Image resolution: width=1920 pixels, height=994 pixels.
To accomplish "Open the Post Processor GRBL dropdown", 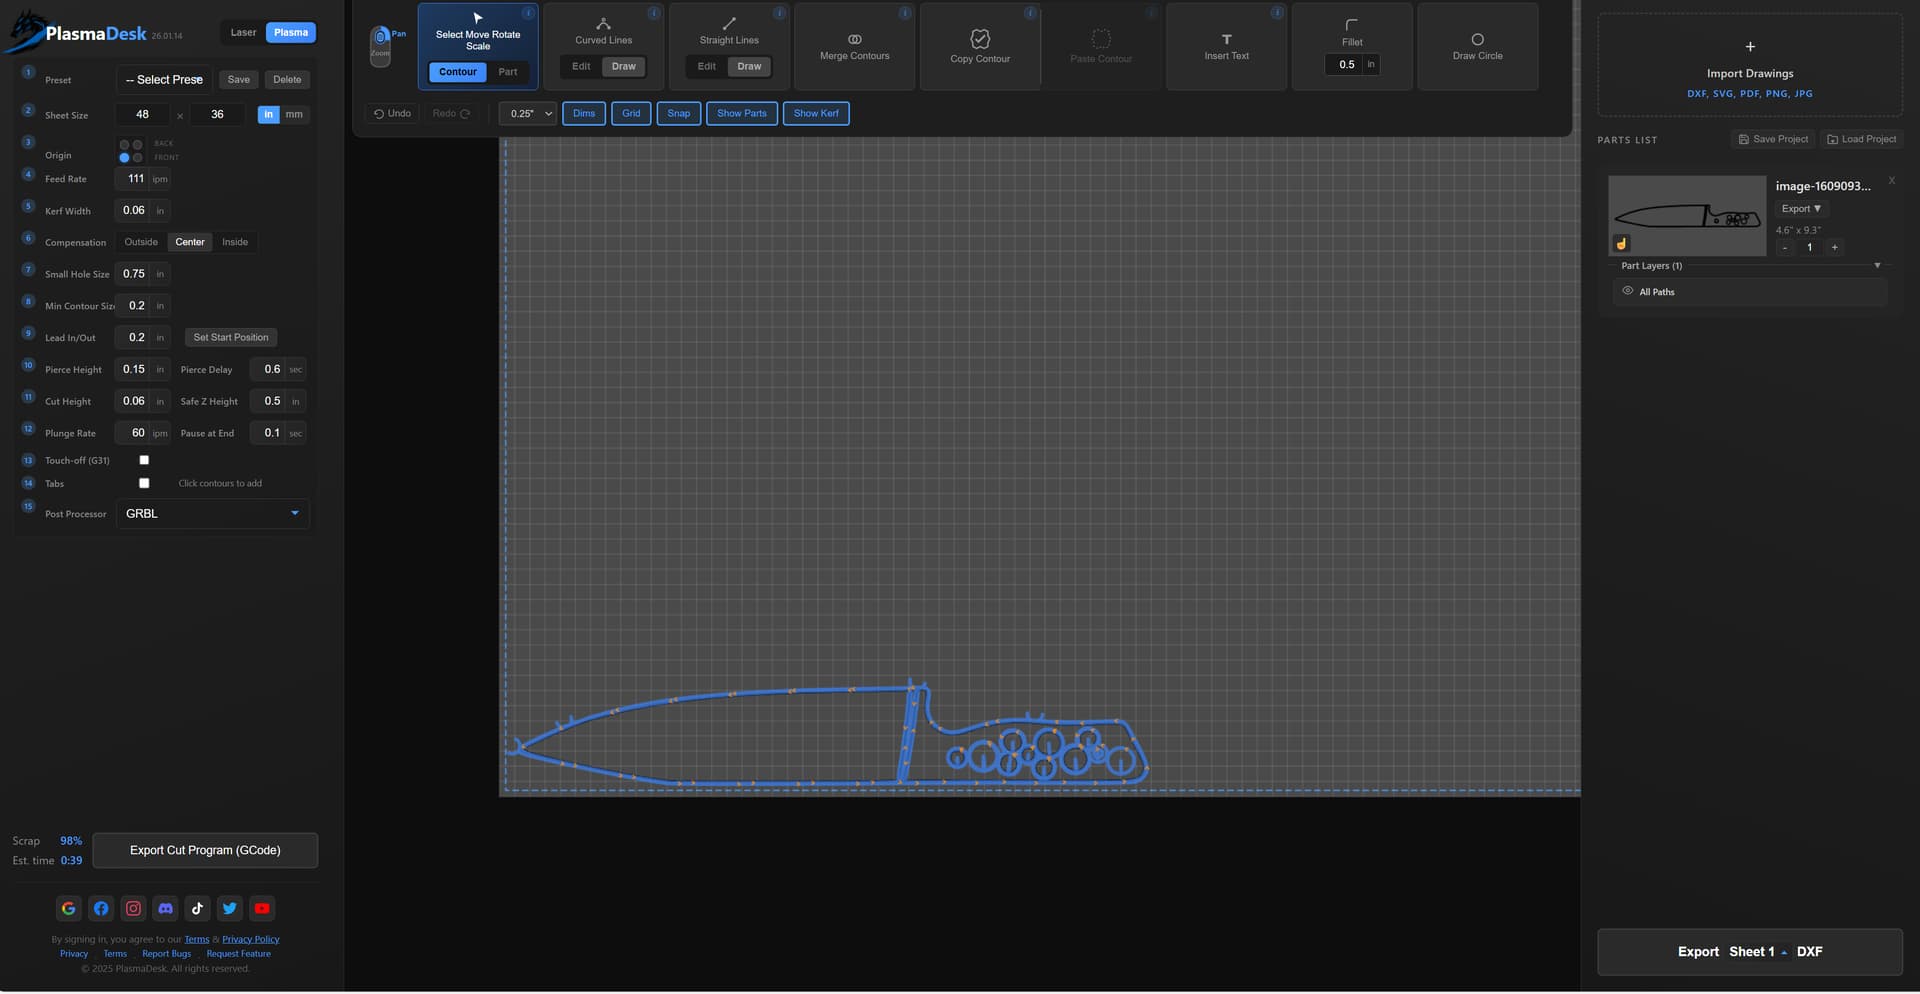I will [x=212, y=514].
